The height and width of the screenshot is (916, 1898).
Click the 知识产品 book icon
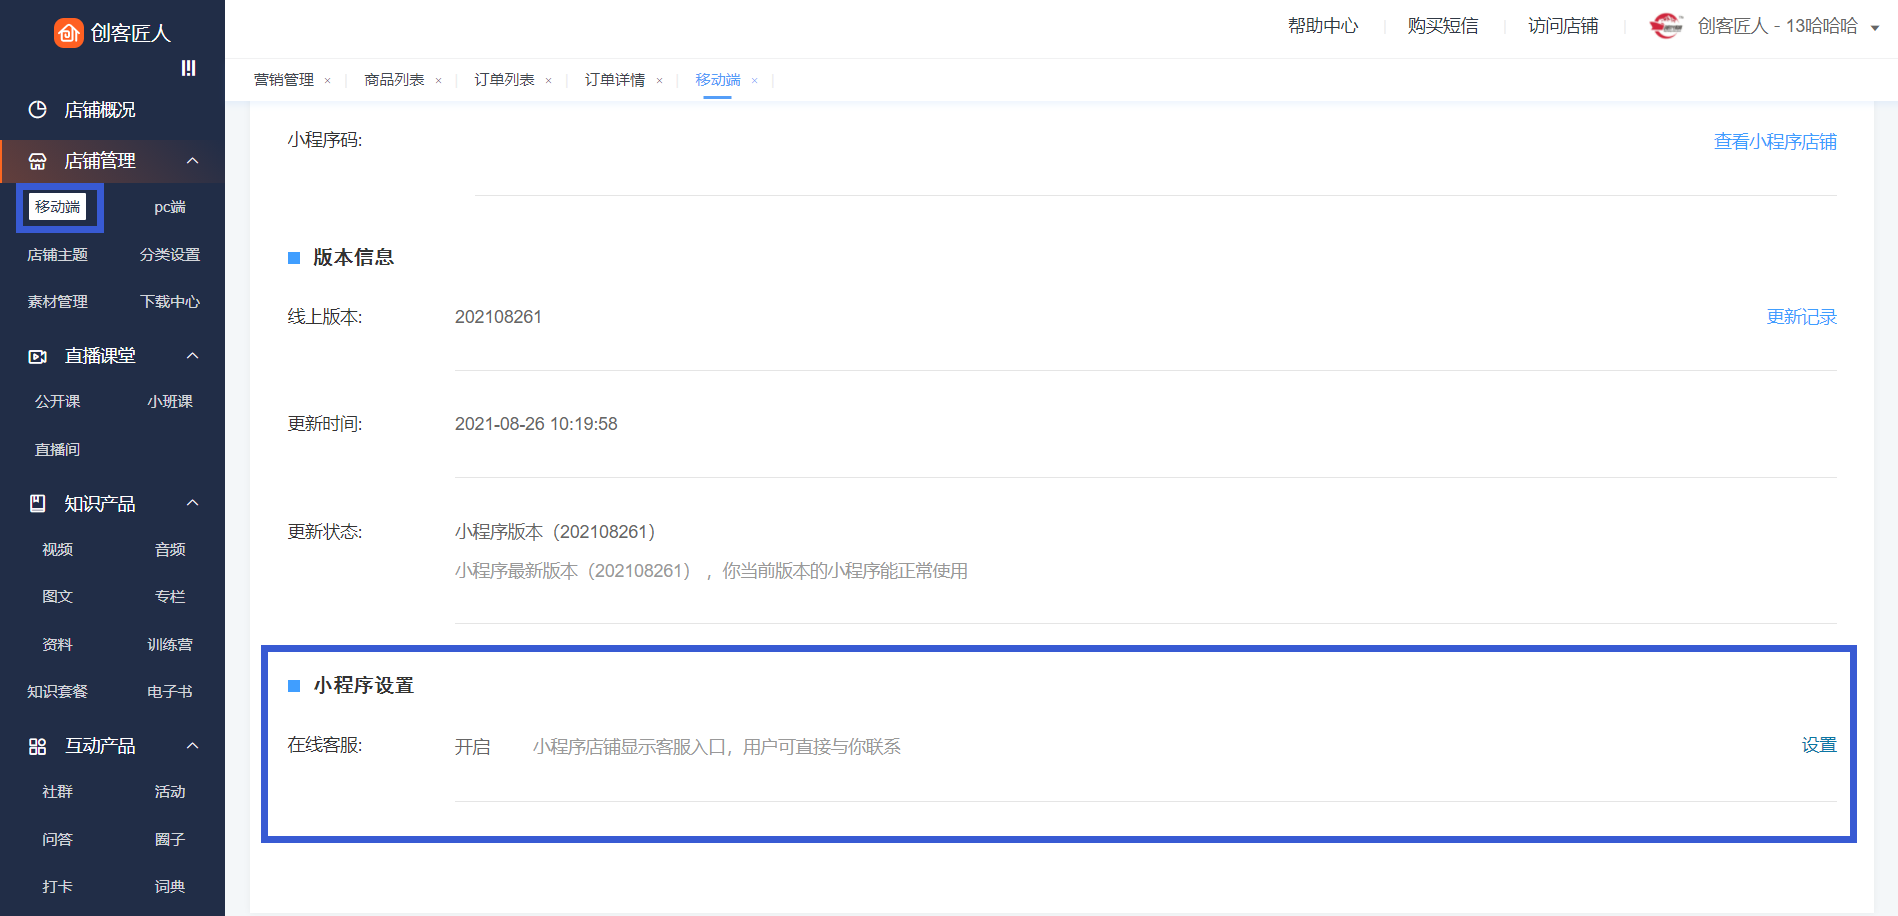[38, 504]
